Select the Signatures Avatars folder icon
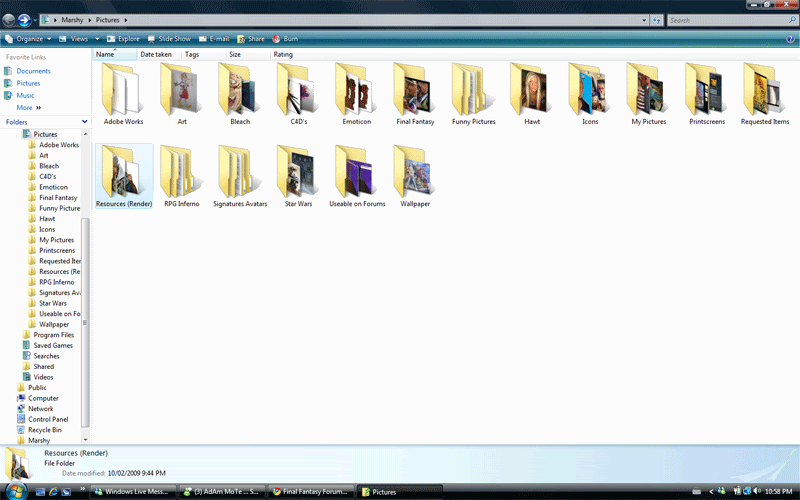Image resolution: width=800 pixels, height=500 pixels. pyautogui.click(x=238, y=172)
